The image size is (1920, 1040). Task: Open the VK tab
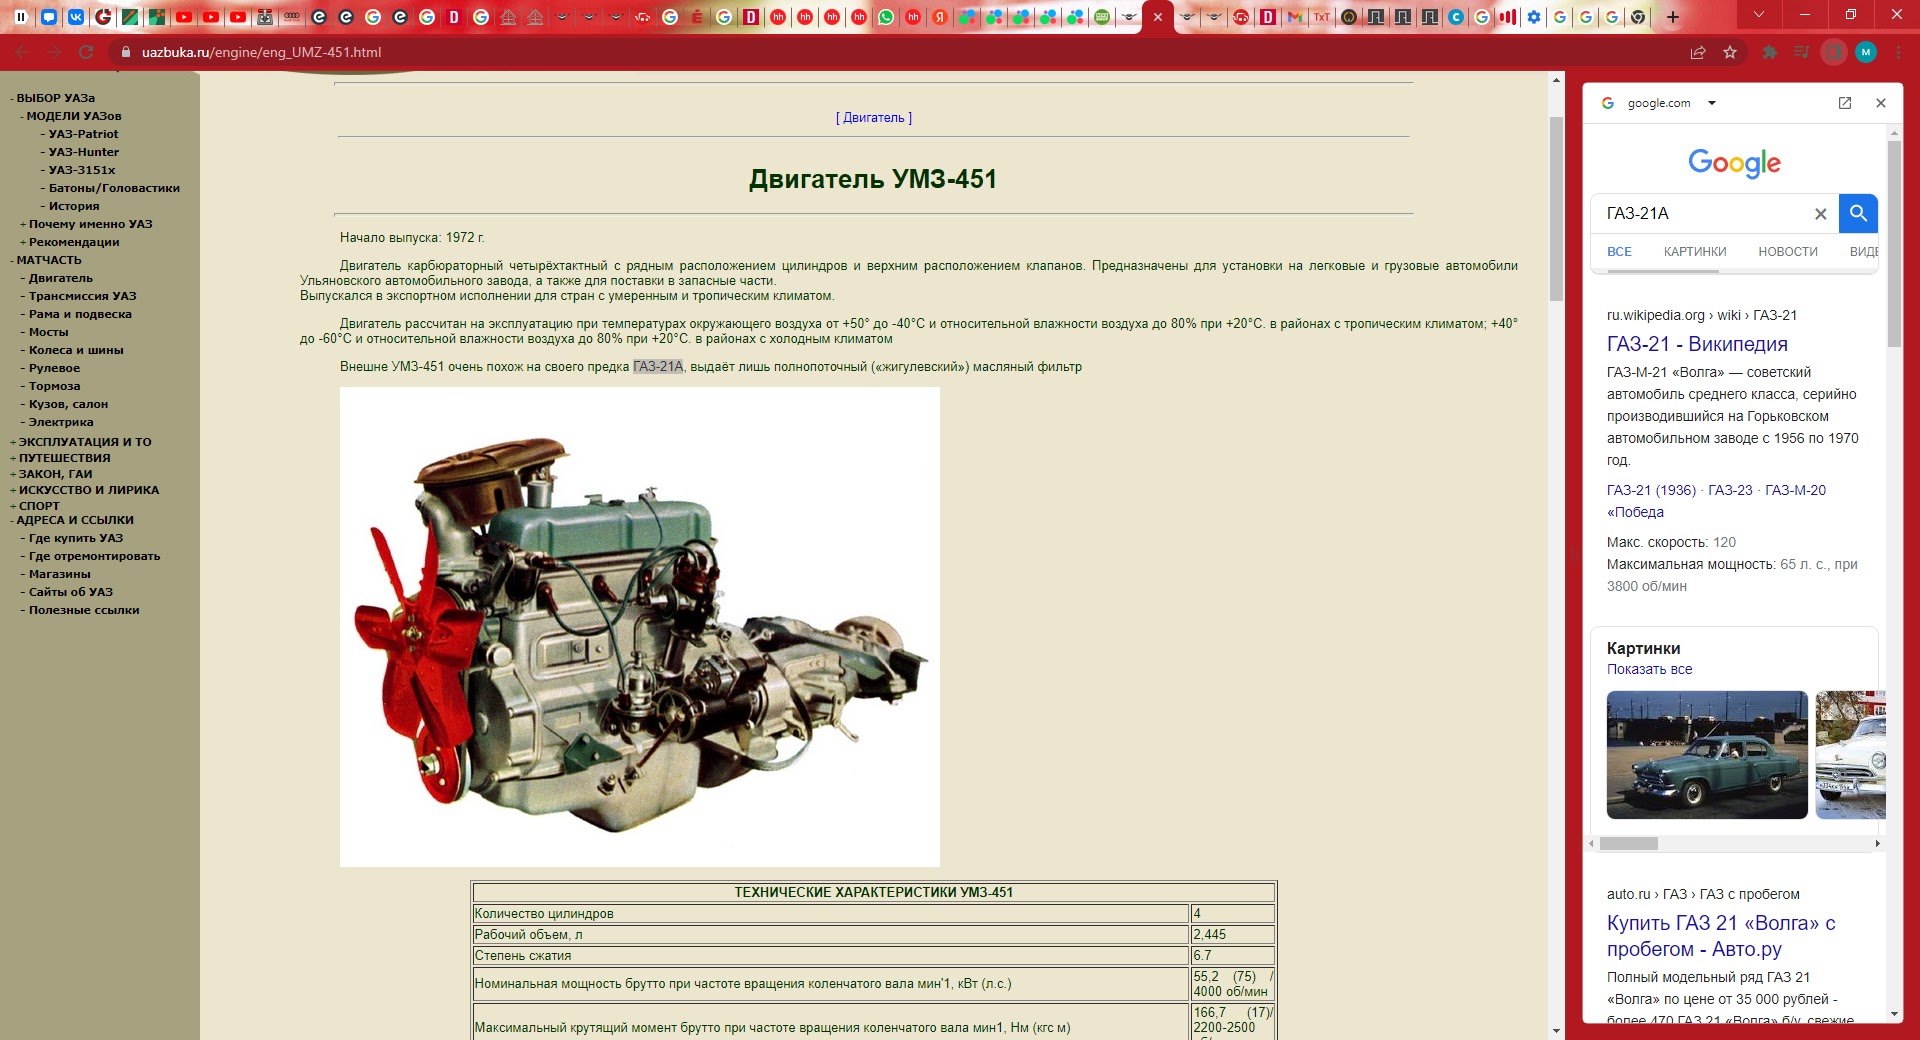75,17
